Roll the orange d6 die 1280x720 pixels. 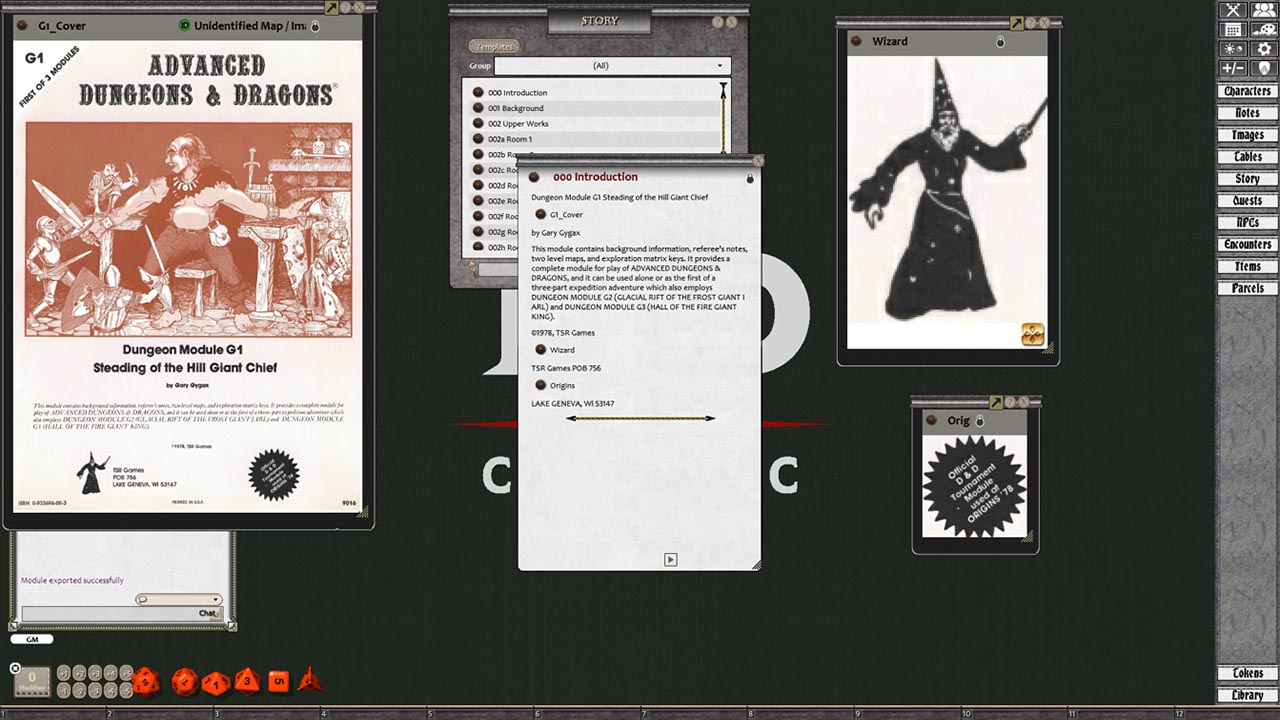[278, 680]
